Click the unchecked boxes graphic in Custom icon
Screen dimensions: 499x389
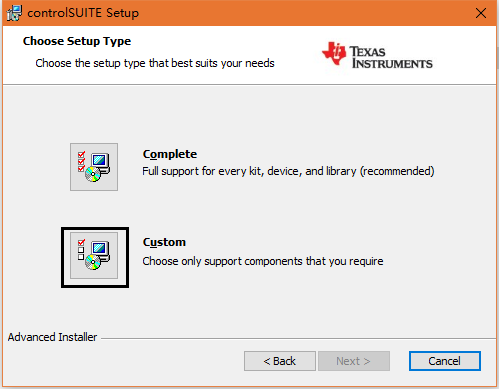pyautogui.click(x=81, y=253)
